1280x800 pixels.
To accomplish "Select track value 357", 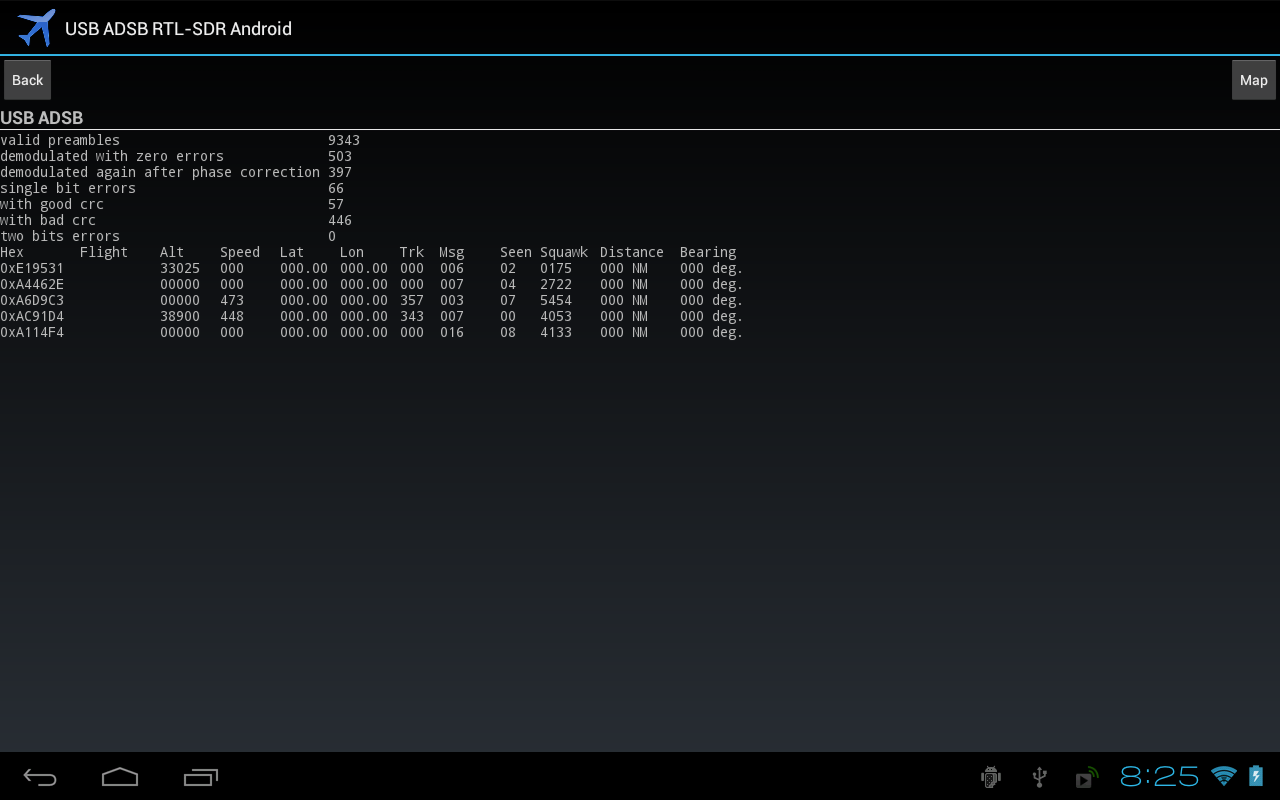I will pyautogui.click(x=412, y=300).
